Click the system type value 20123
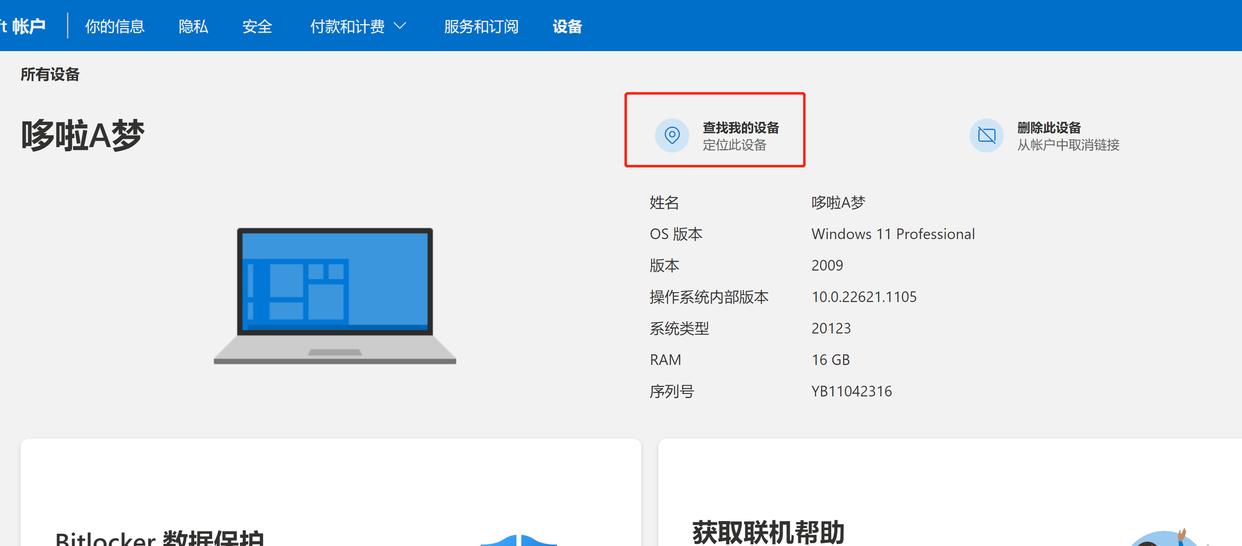Viewport: 1242px width, 546px height. pyautogui.click(x=831, y=328)
